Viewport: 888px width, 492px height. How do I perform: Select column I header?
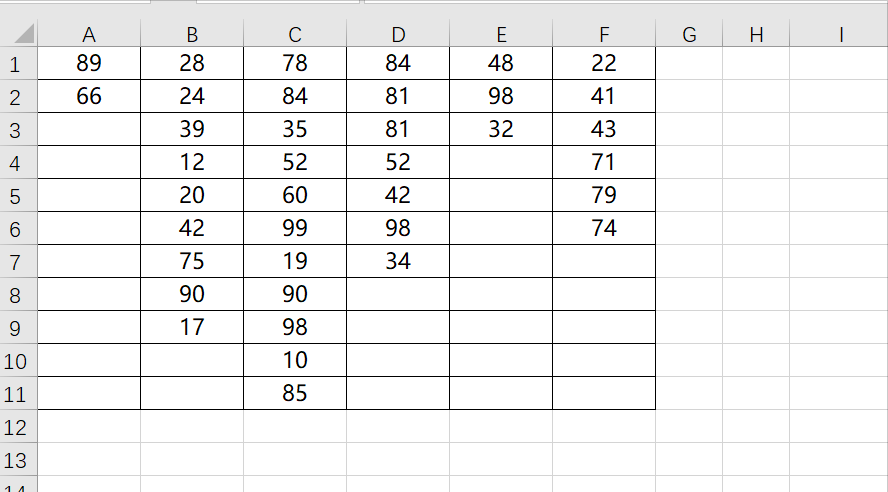point(839,34)
